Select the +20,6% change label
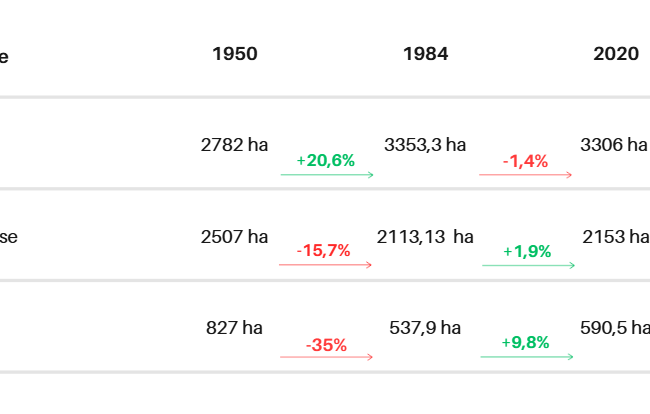The image size is (650, 414). click(x=326, y=160)
